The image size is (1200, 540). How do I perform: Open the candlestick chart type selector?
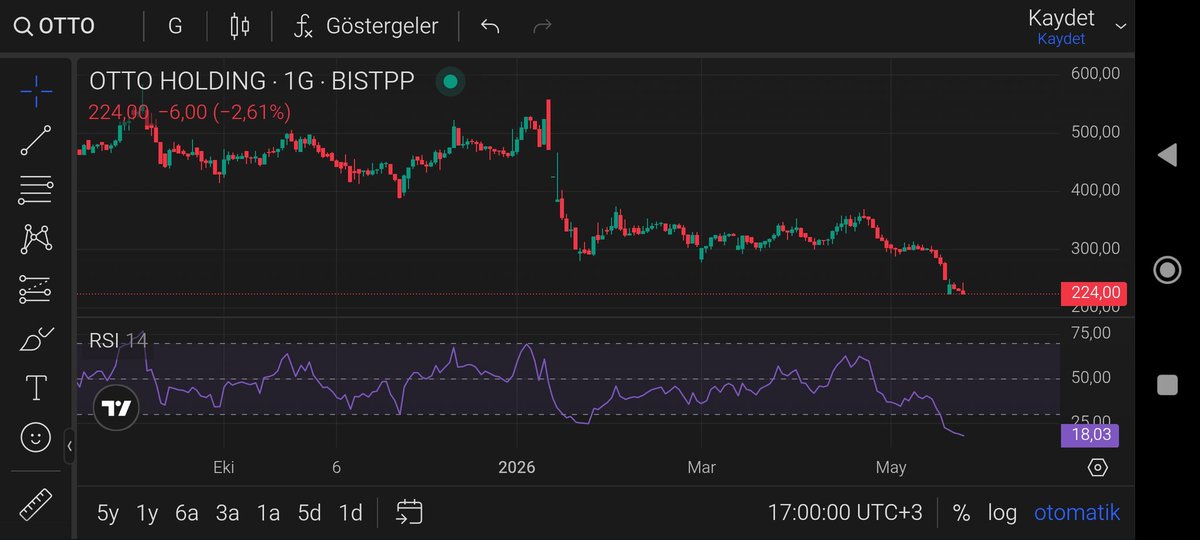240,26
